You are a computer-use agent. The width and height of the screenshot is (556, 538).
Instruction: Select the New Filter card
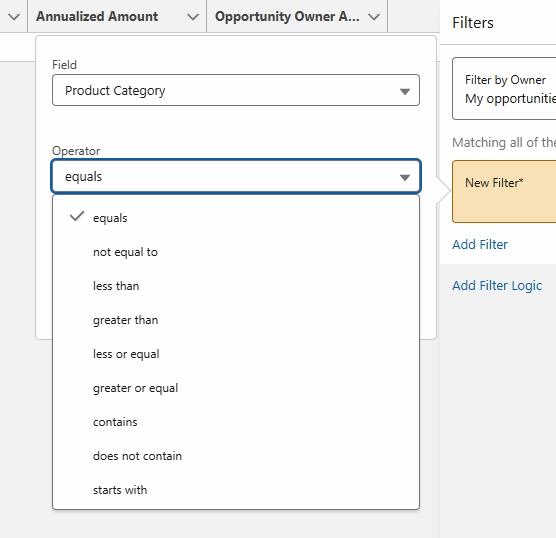pyautogui.click(x=504, y=192)
